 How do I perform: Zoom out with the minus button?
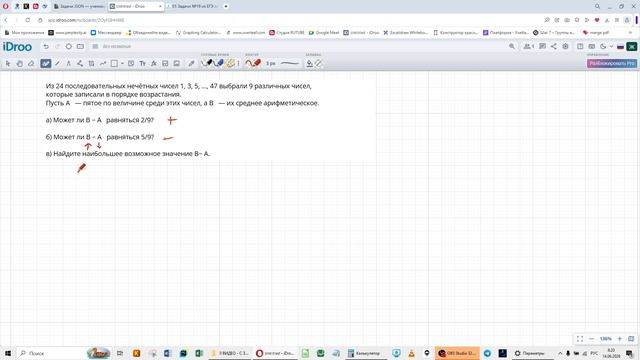591,339
